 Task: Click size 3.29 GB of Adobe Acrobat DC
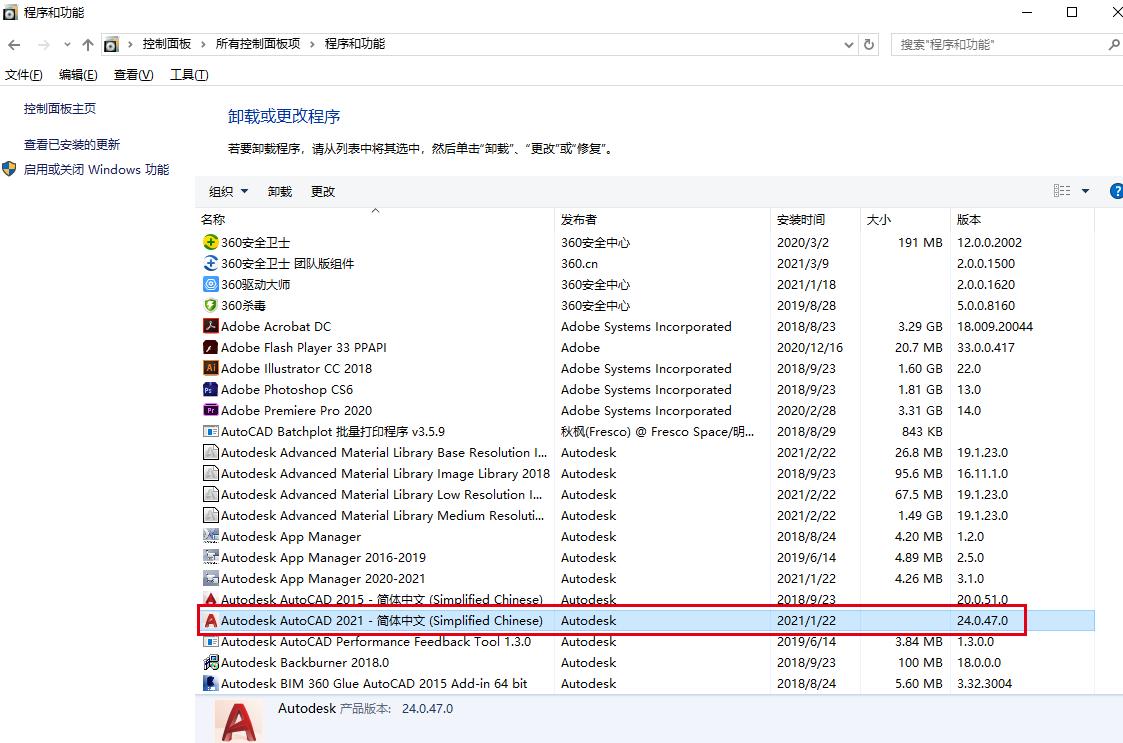tap(920, 326)
